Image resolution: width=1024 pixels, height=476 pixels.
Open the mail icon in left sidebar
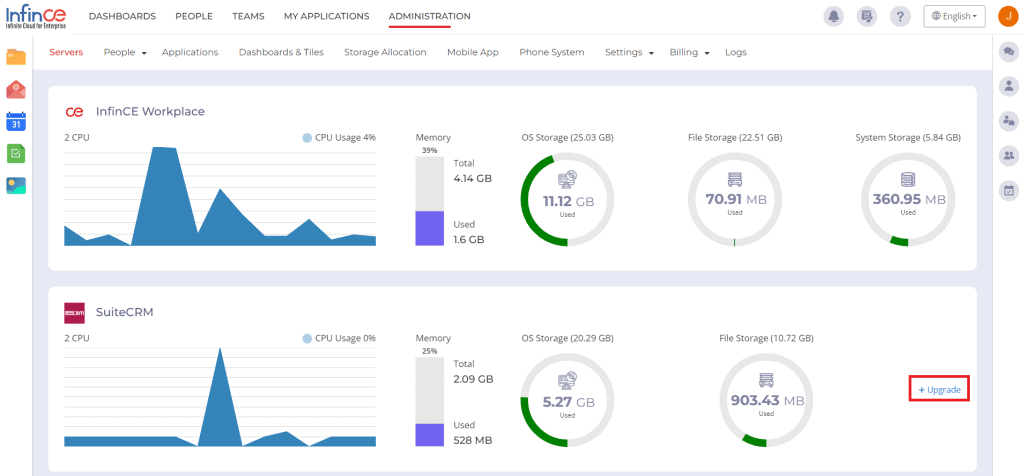16,89
